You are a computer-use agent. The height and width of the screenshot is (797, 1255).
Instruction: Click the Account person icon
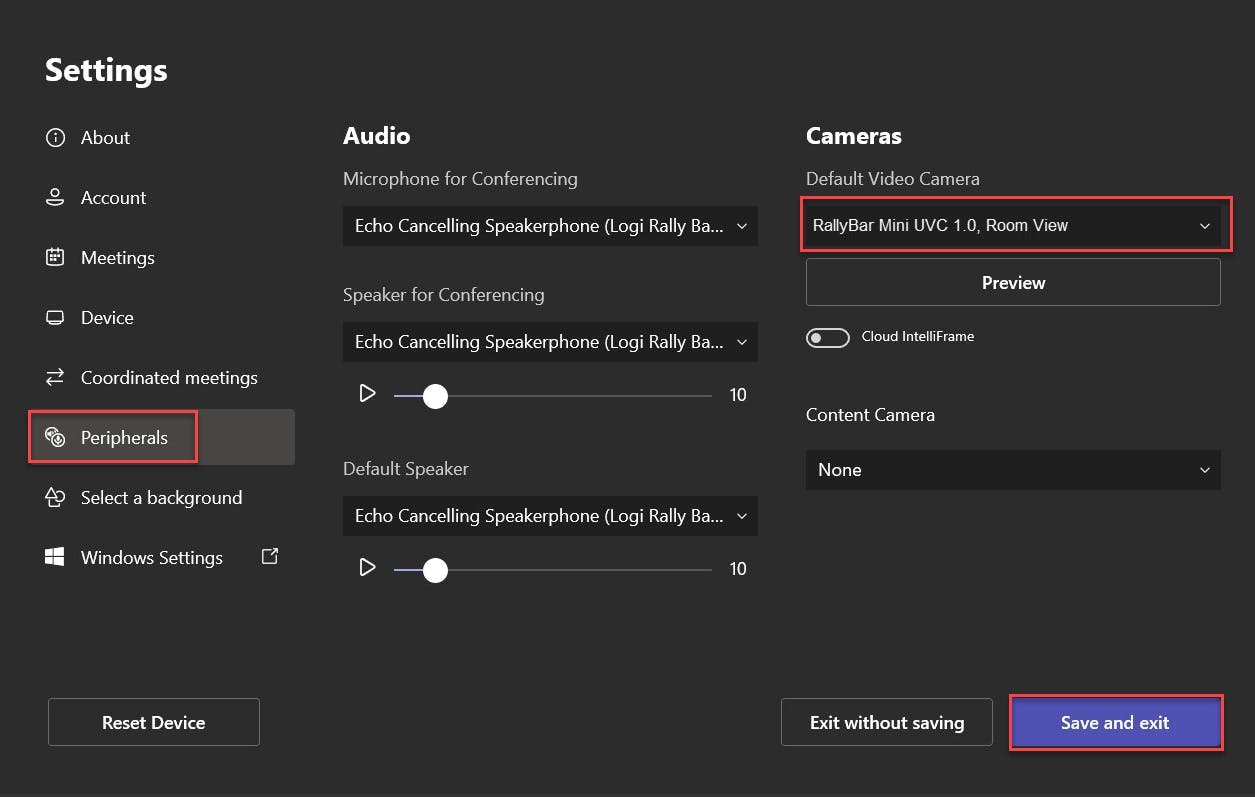pos(55,198)
